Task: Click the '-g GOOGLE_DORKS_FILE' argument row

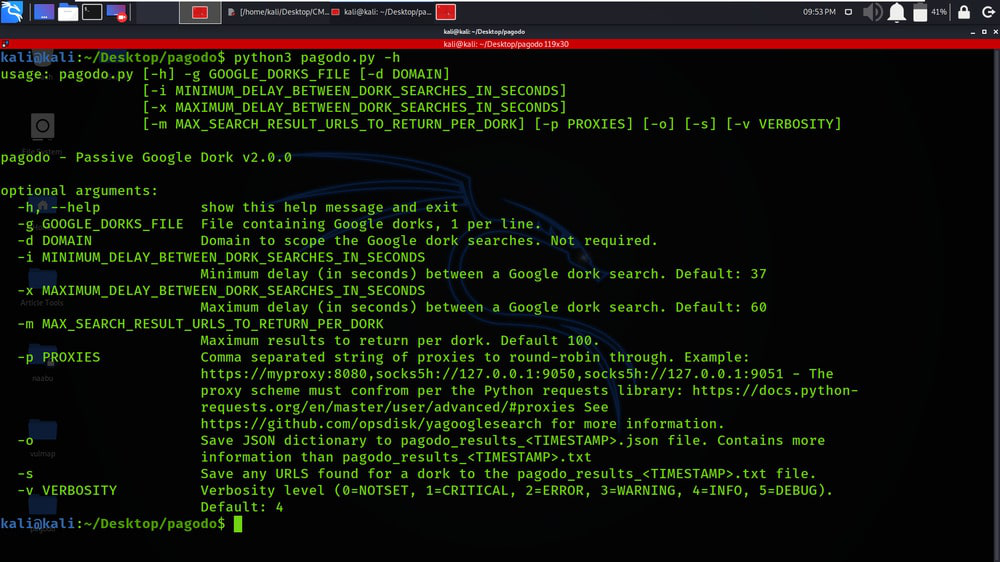Action: pos(279,224)
